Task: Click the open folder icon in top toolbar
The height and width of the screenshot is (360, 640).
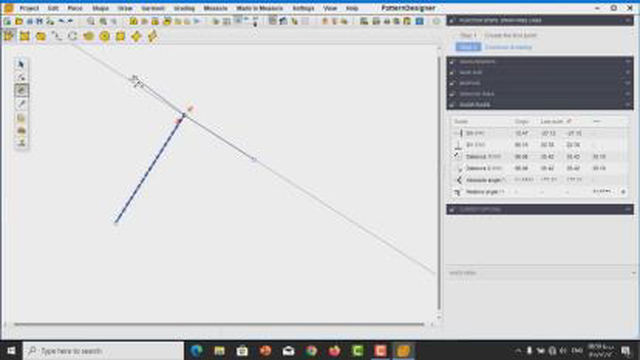Action: pyautogui.click(x=19, y=21)
